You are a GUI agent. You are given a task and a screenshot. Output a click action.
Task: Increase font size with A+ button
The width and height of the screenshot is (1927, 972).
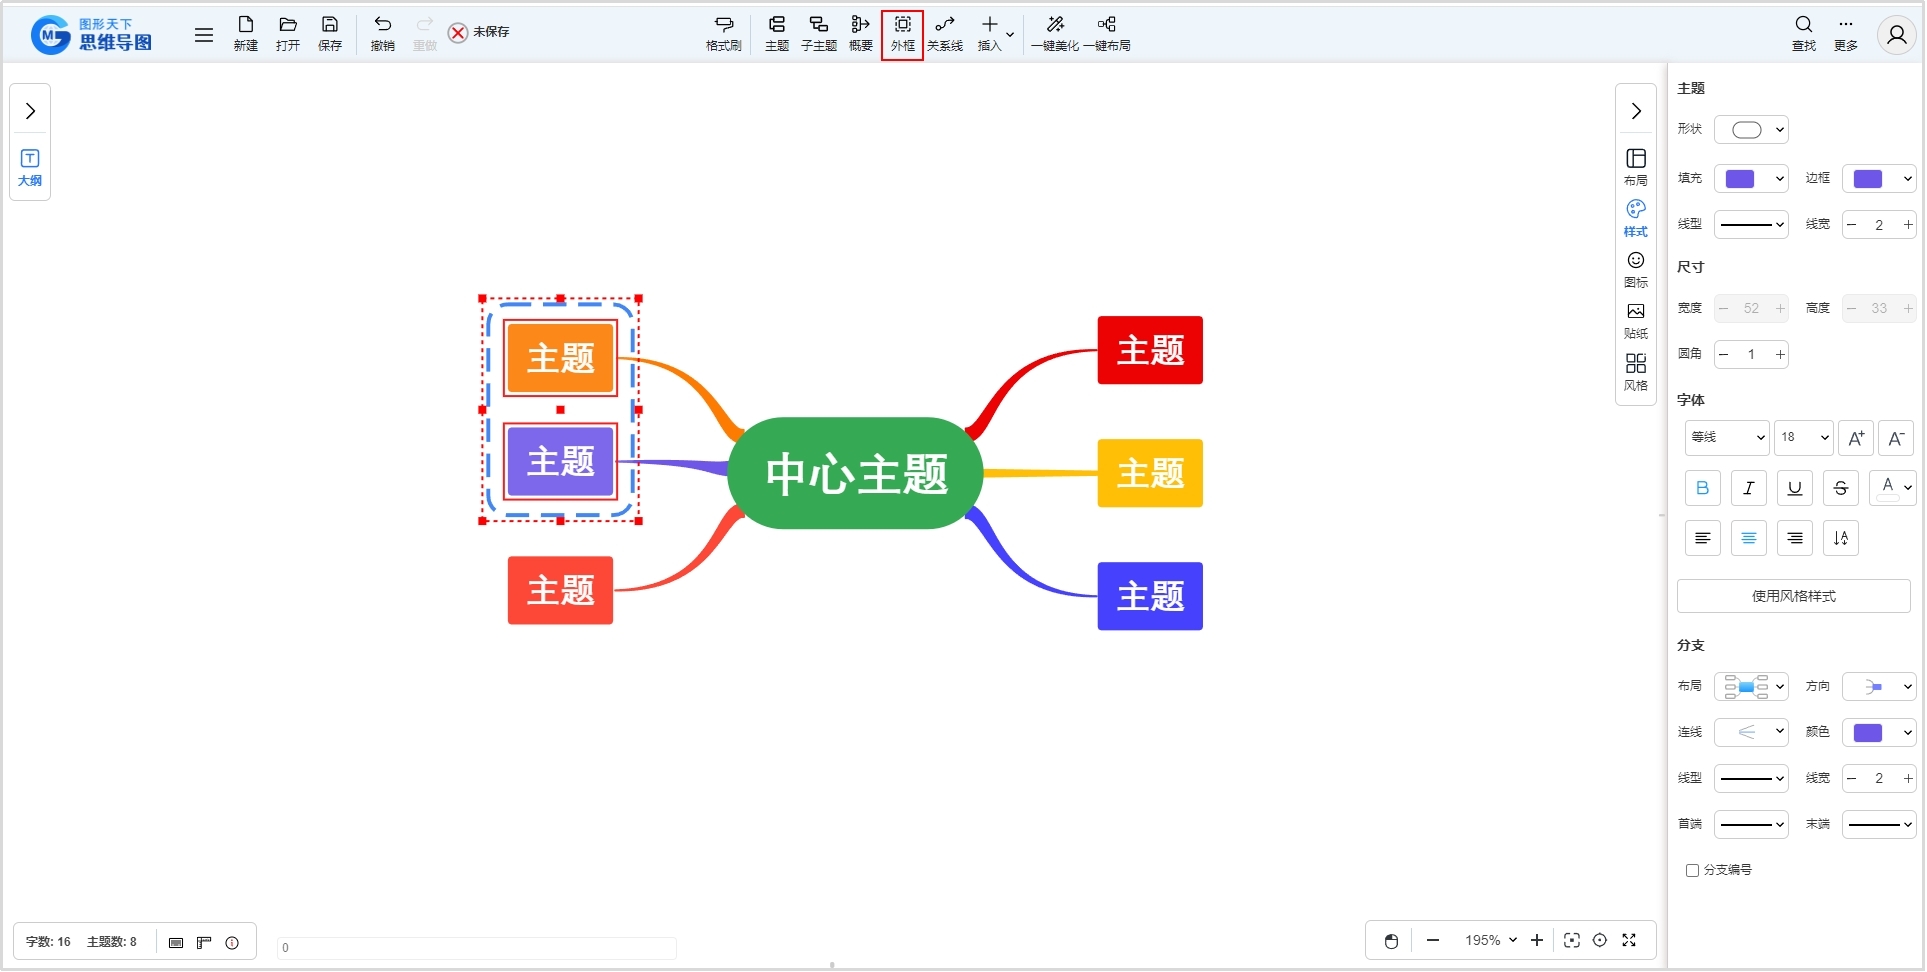(1856, 438)
